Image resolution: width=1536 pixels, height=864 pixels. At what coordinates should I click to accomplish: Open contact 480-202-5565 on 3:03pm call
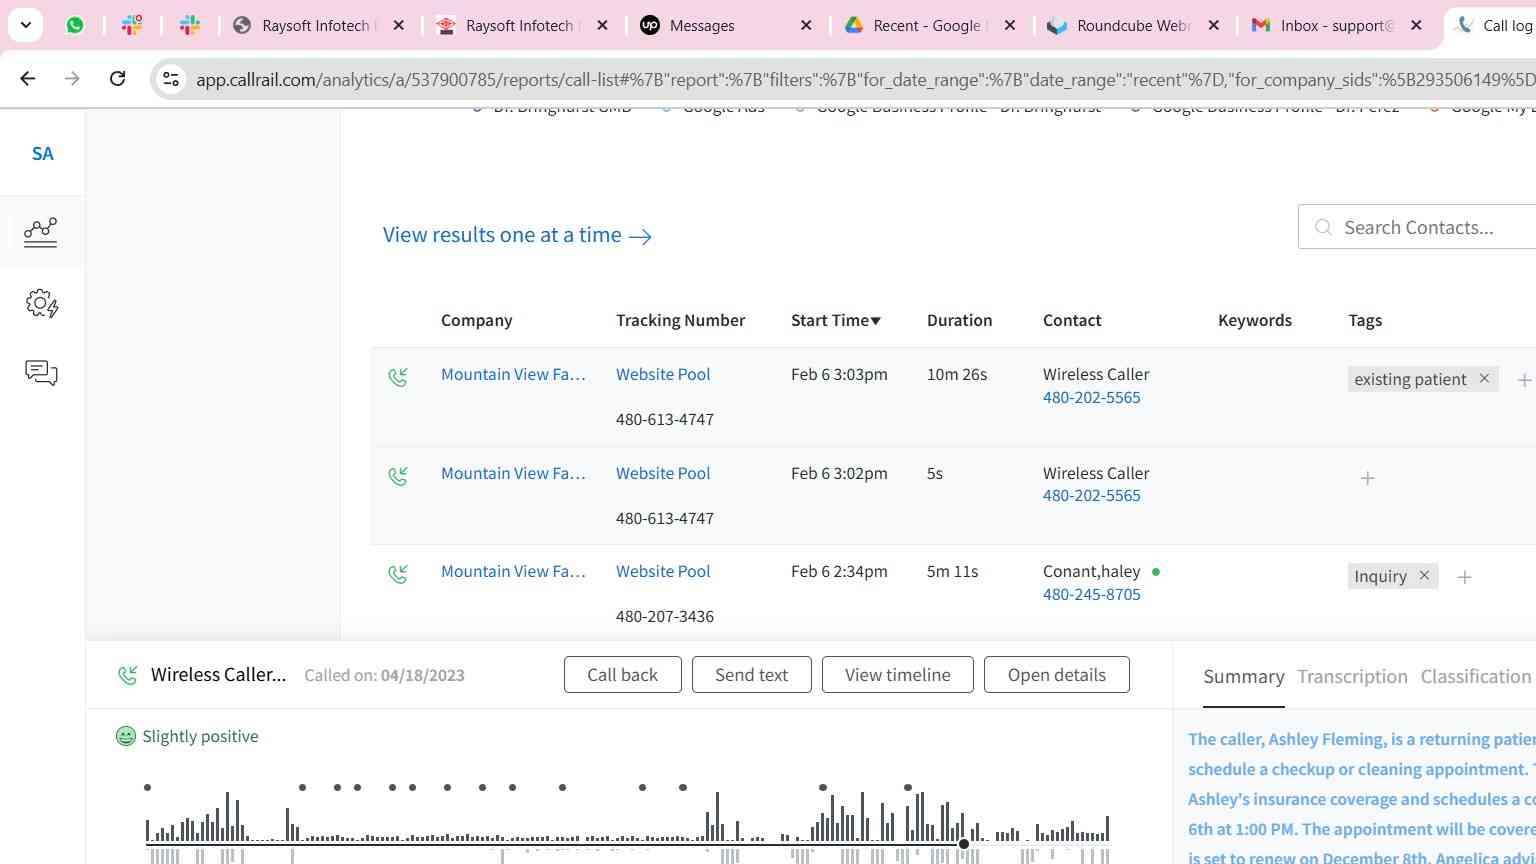[x=1091, y=397]
